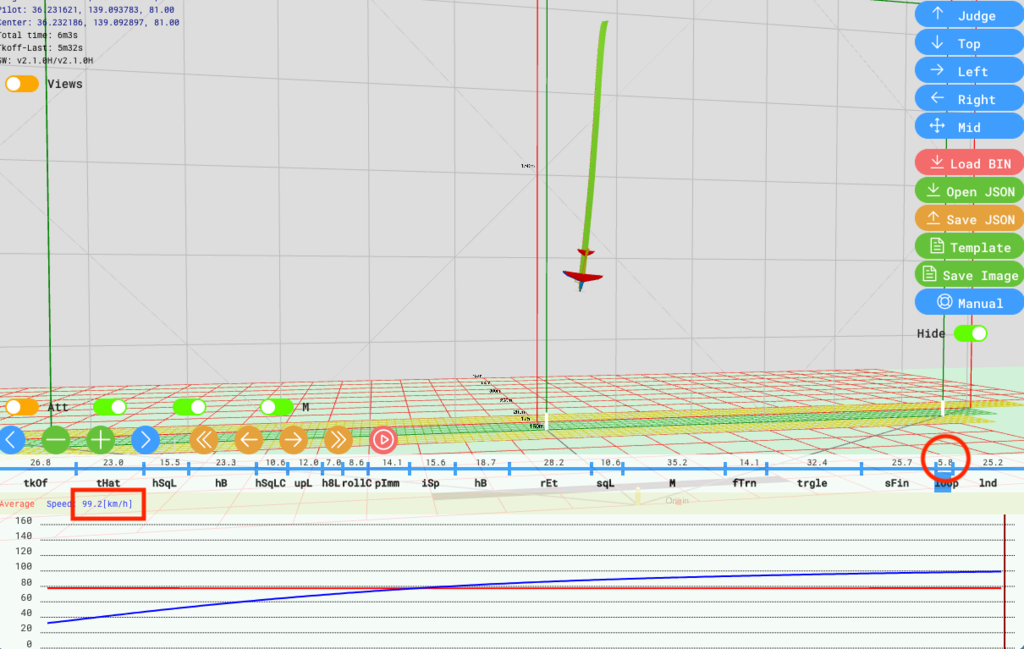This screenshot has width=1024, height=649.
Task: Select lnd landing segment
Action: (x=988, y=483)
